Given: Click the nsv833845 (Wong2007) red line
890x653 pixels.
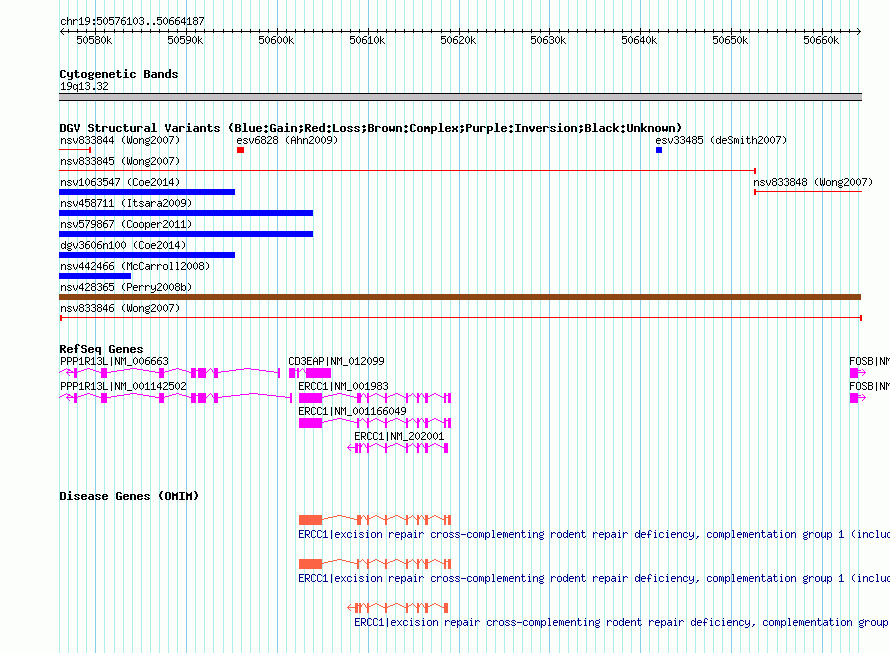Looking at the screenshot, I should point(408,170).
